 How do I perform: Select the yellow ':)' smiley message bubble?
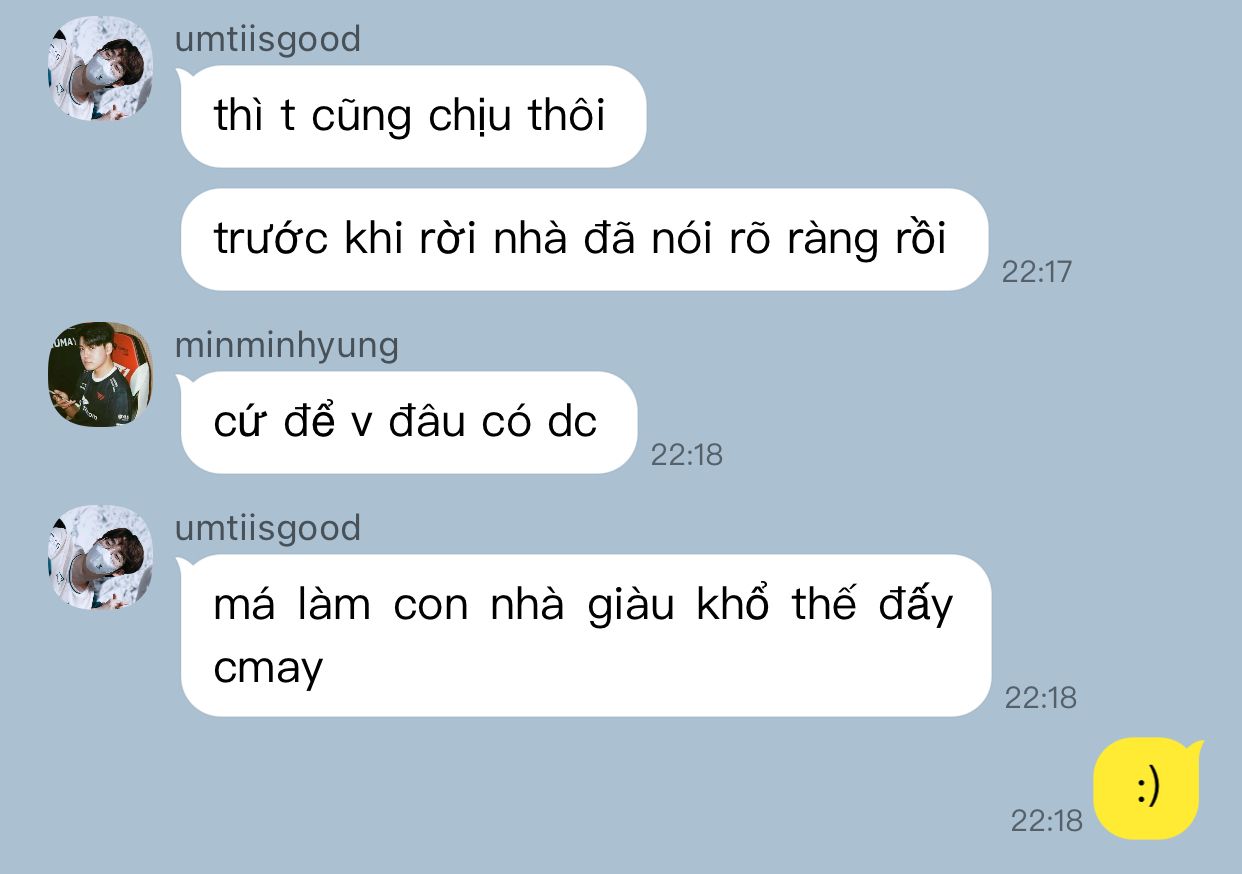click(1148, 788)
